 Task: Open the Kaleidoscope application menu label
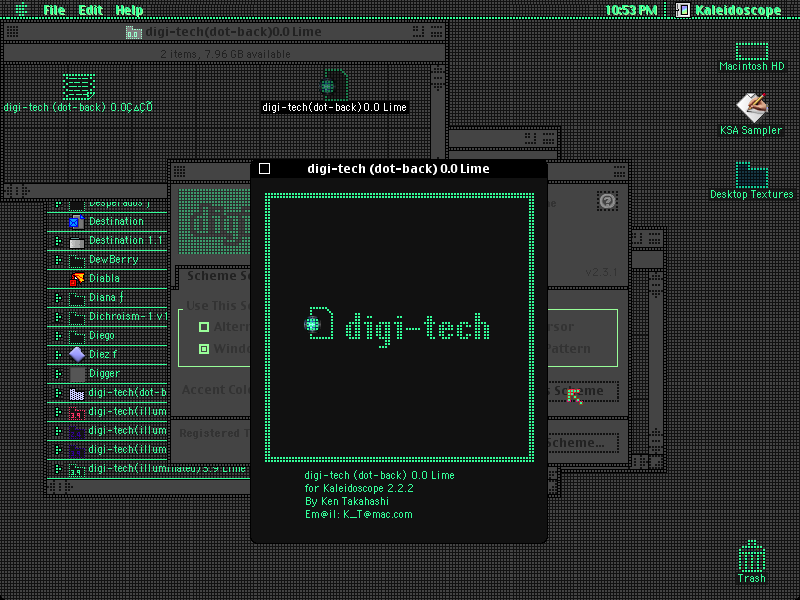click(x=738, y=10)
